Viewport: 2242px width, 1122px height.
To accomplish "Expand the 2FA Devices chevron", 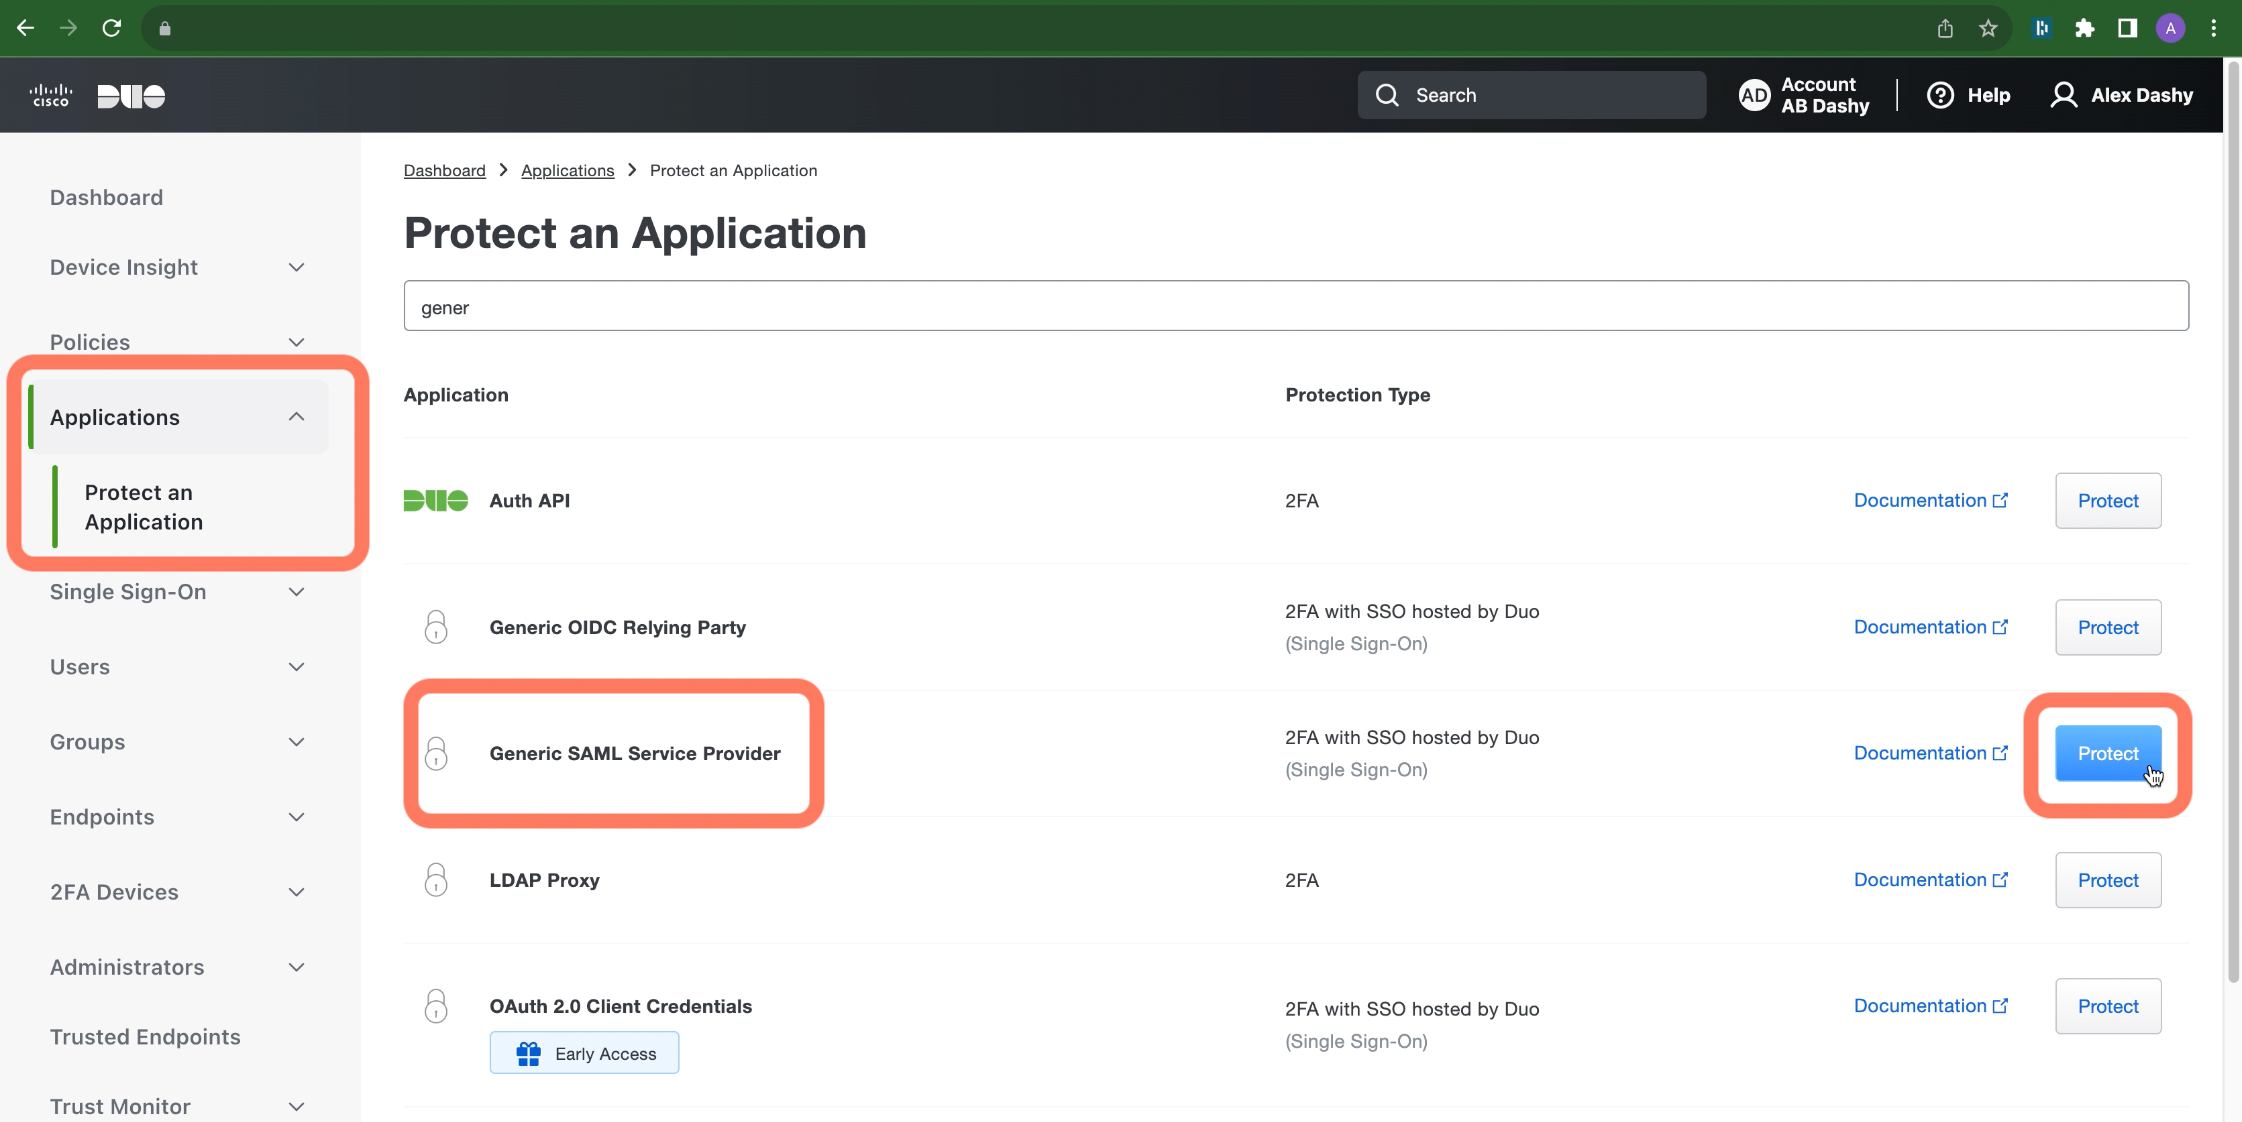I will (296, 892).
